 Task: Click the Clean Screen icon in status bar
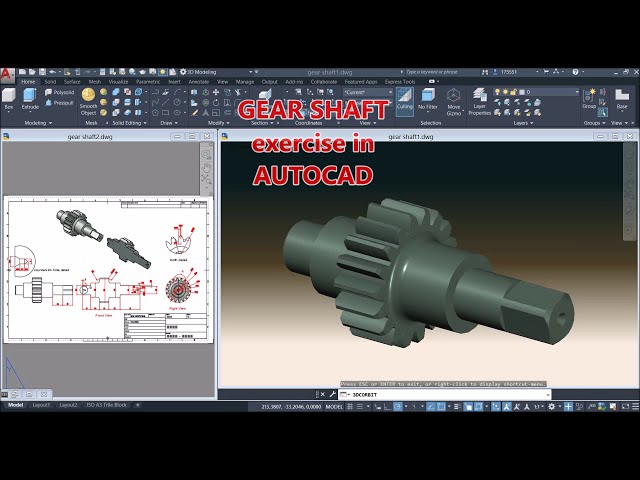625,407
